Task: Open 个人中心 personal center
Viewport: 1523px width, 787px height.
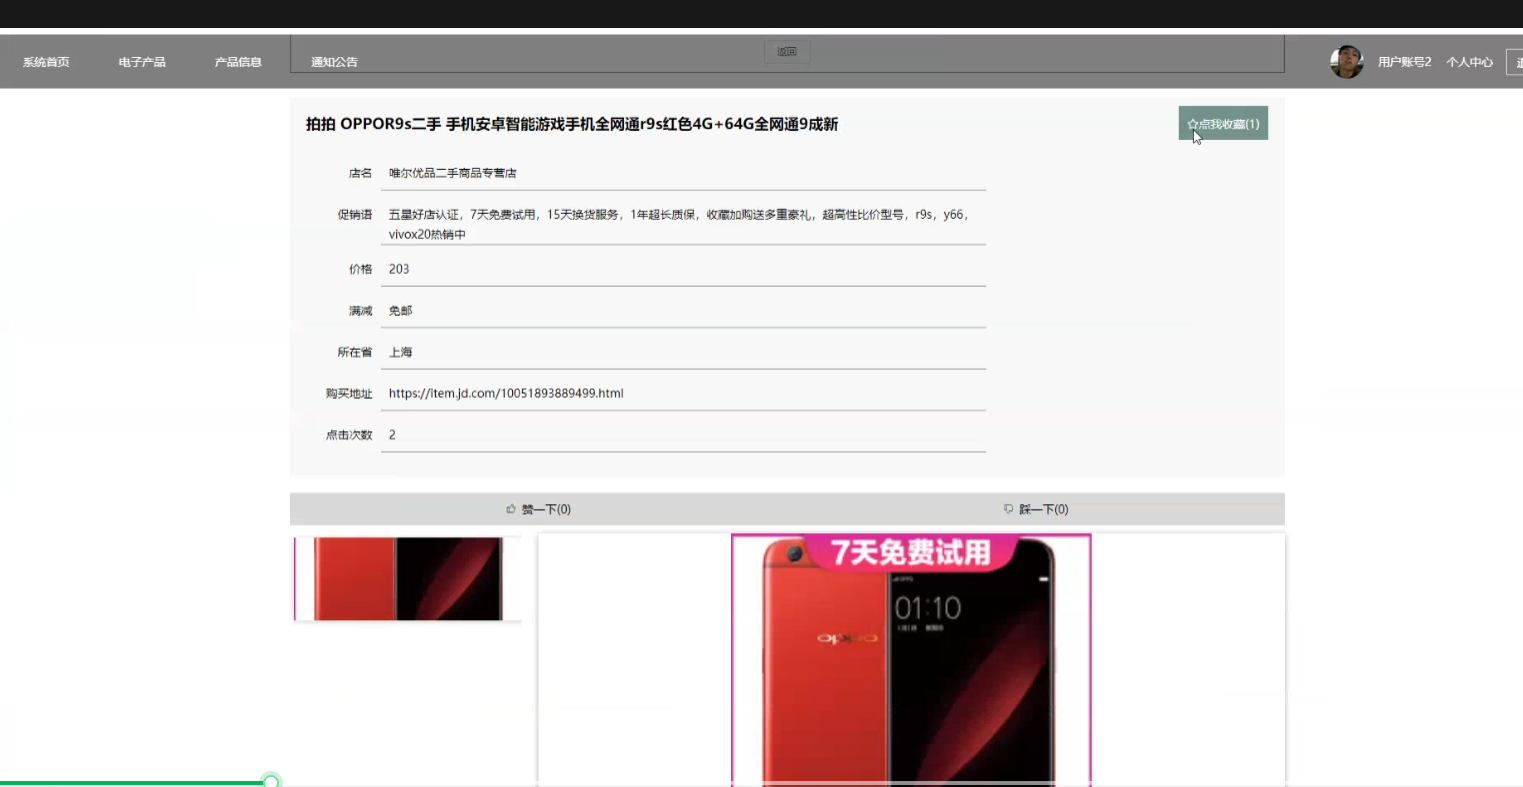Action: (x=1469, y=62)
